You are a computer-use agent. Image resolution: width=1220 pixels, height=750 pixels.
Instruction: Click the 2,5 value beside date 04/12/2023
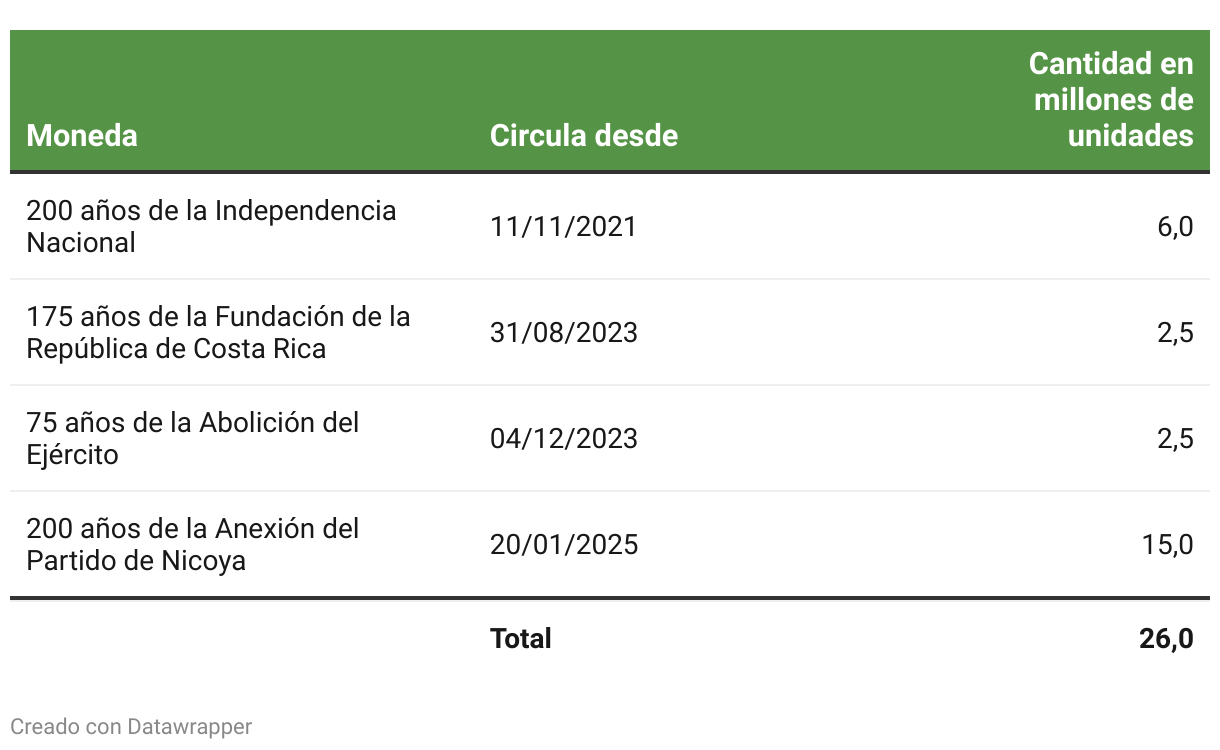pyautogui.click(x=1175, y=439)
